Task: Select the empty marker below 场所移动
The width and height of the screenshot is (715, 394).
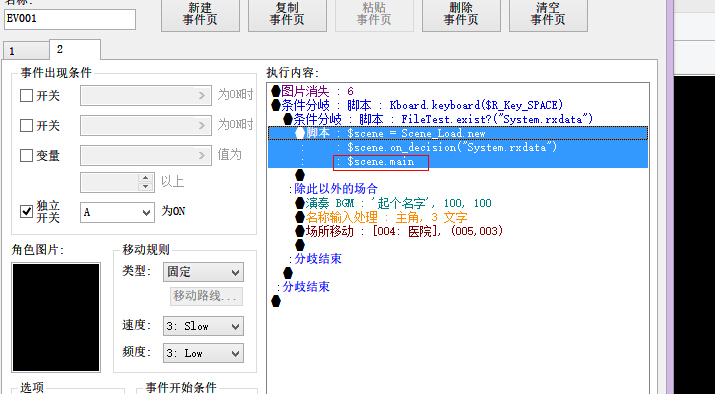Action: [300, 245]
